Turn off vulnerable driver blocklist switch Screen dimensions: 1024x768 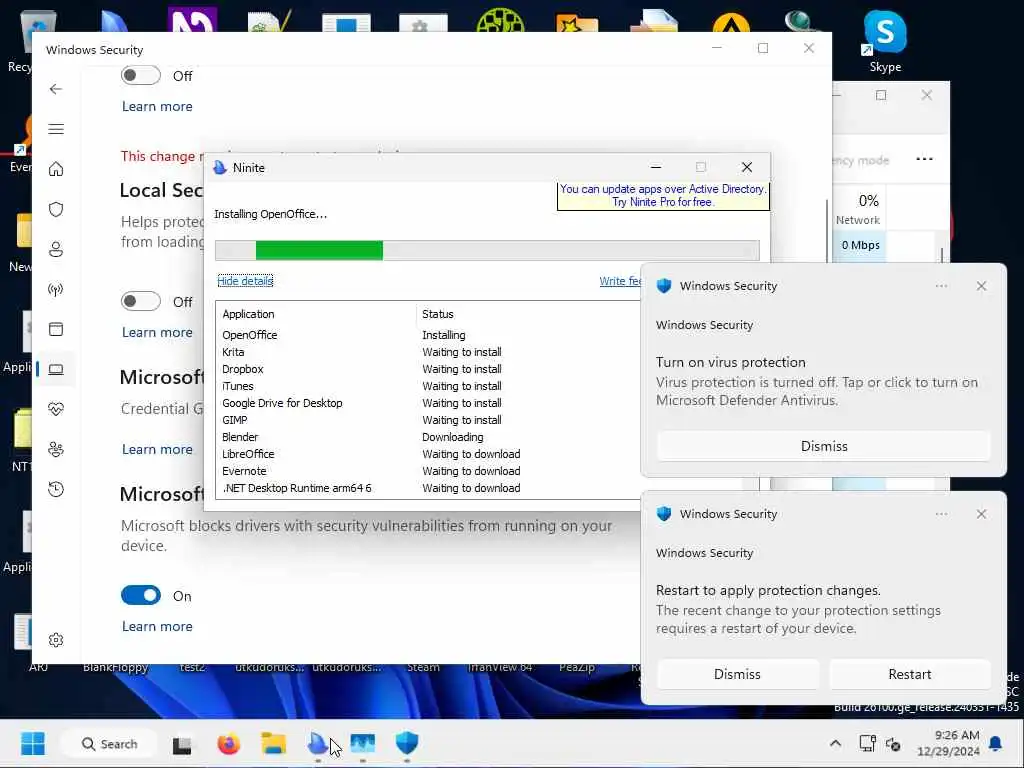tap(140, 596)
